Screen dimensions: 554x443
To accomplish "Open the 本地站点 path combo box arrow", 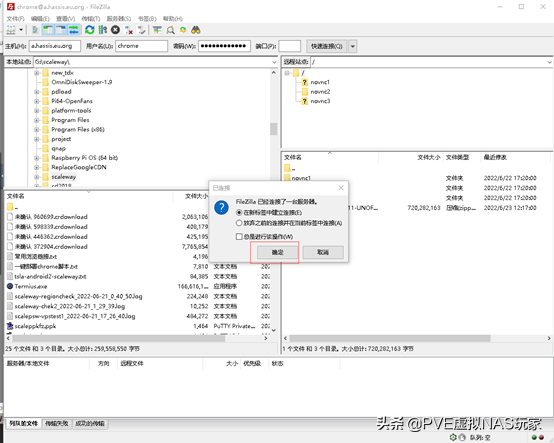I will point(274,62).
